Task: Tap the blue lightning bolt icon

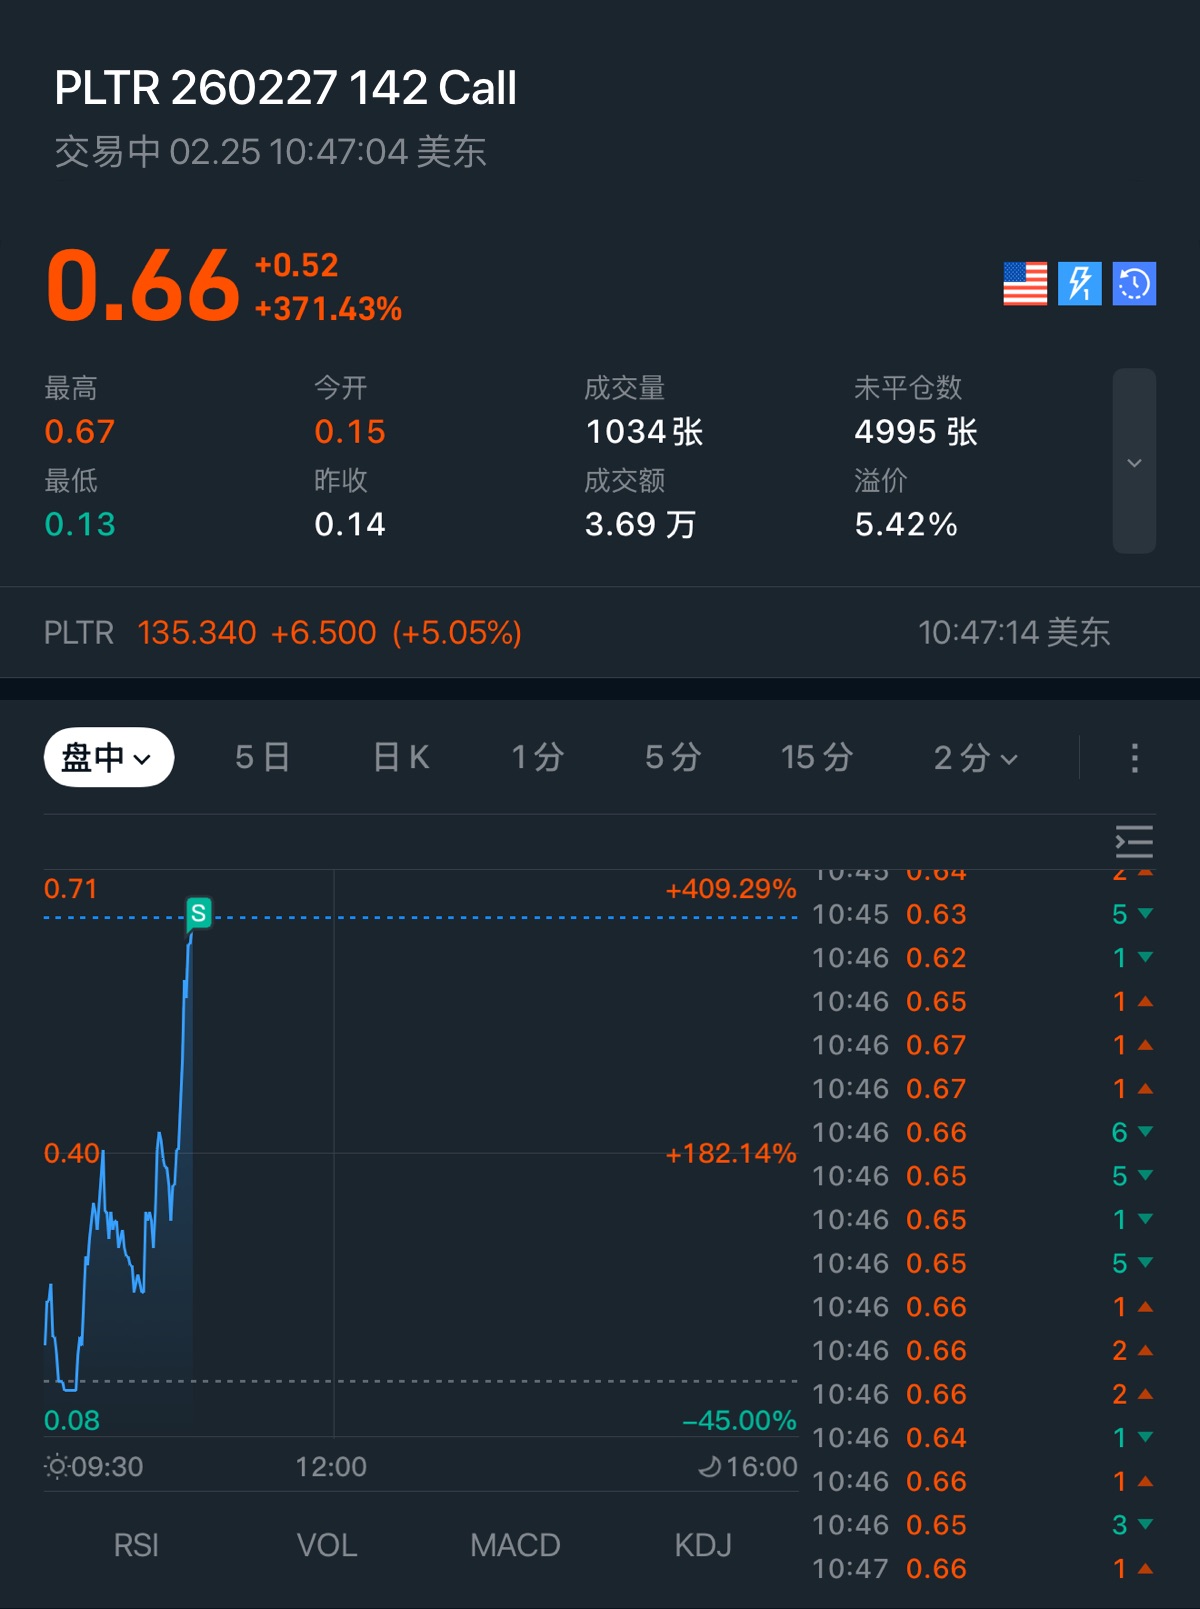Action: (1080, 284)
